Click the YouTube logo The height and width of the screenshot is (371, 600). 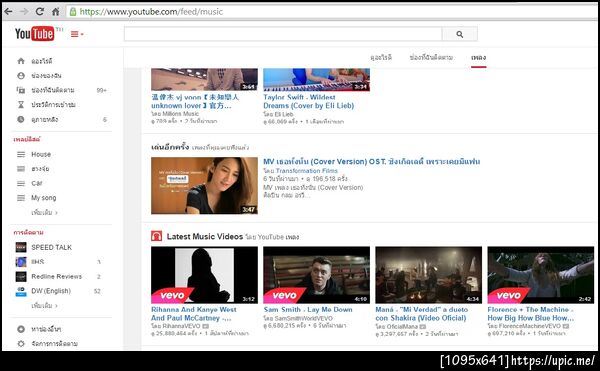[34, 34]
